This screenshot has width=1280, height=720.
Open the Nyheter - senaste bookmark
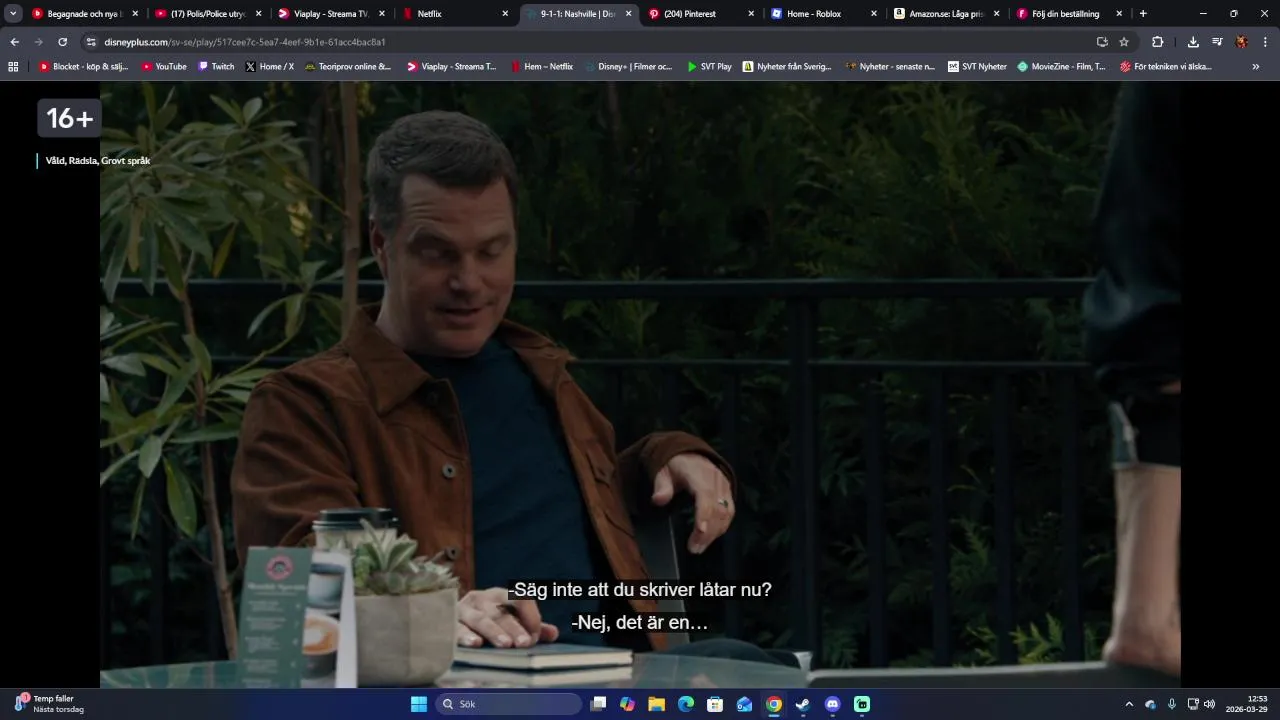[890, 66]
